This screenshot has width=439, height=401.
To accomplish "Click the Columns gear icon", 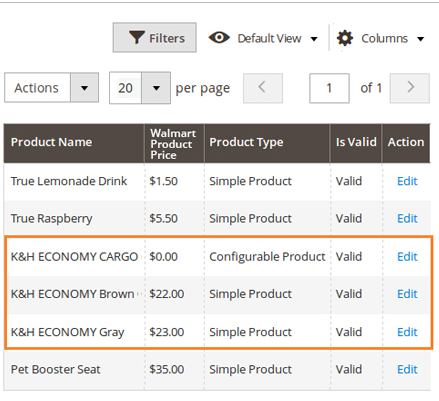I will (345, 38).
